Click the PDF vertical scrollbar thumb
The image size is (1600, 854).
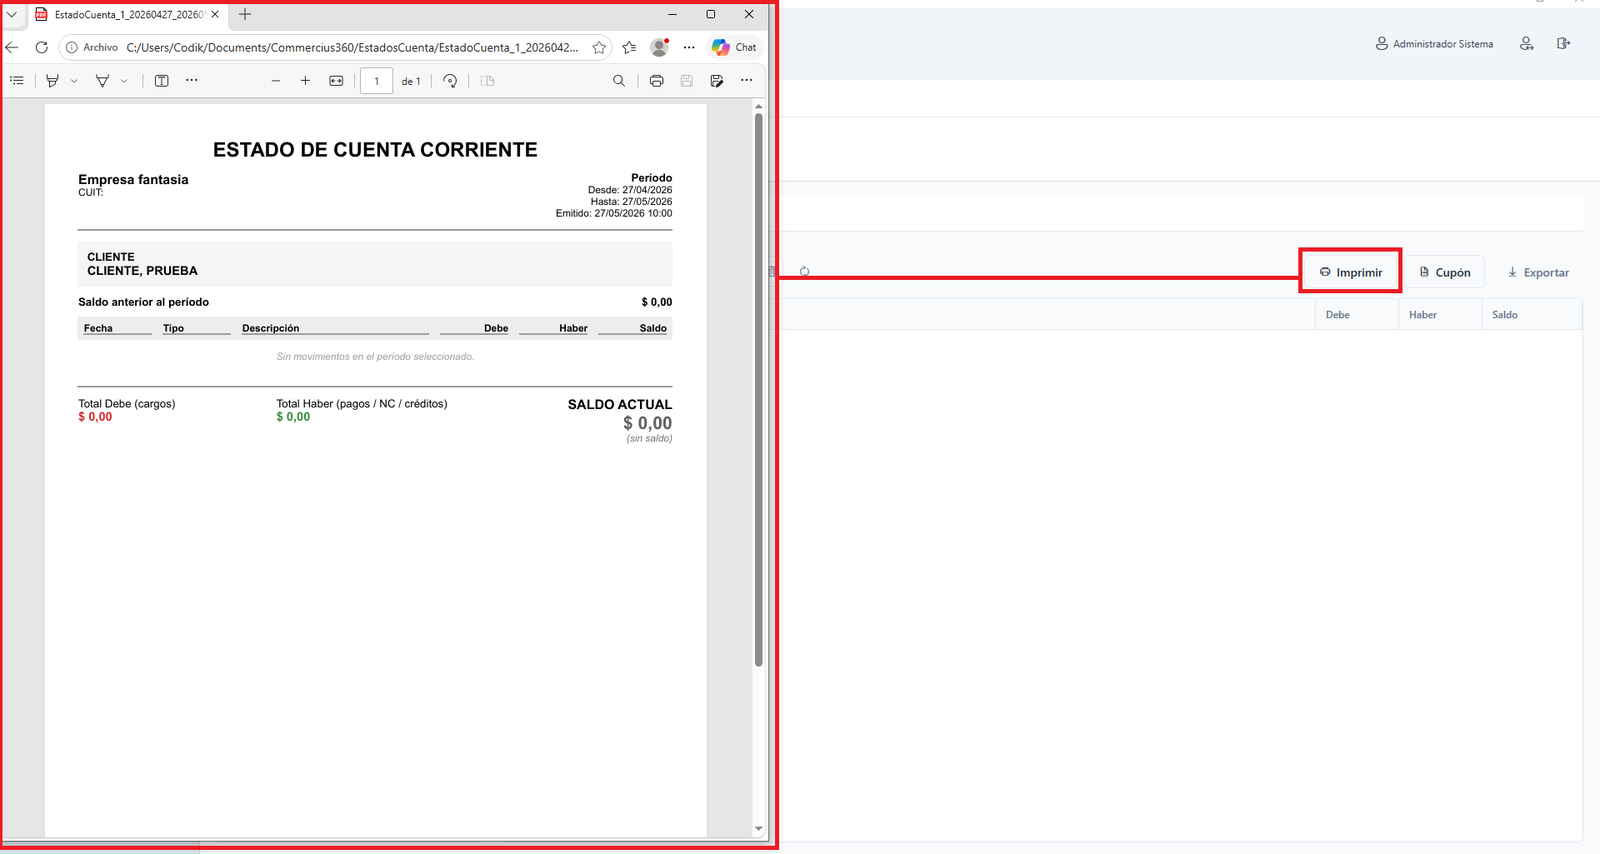coord(758,390)
